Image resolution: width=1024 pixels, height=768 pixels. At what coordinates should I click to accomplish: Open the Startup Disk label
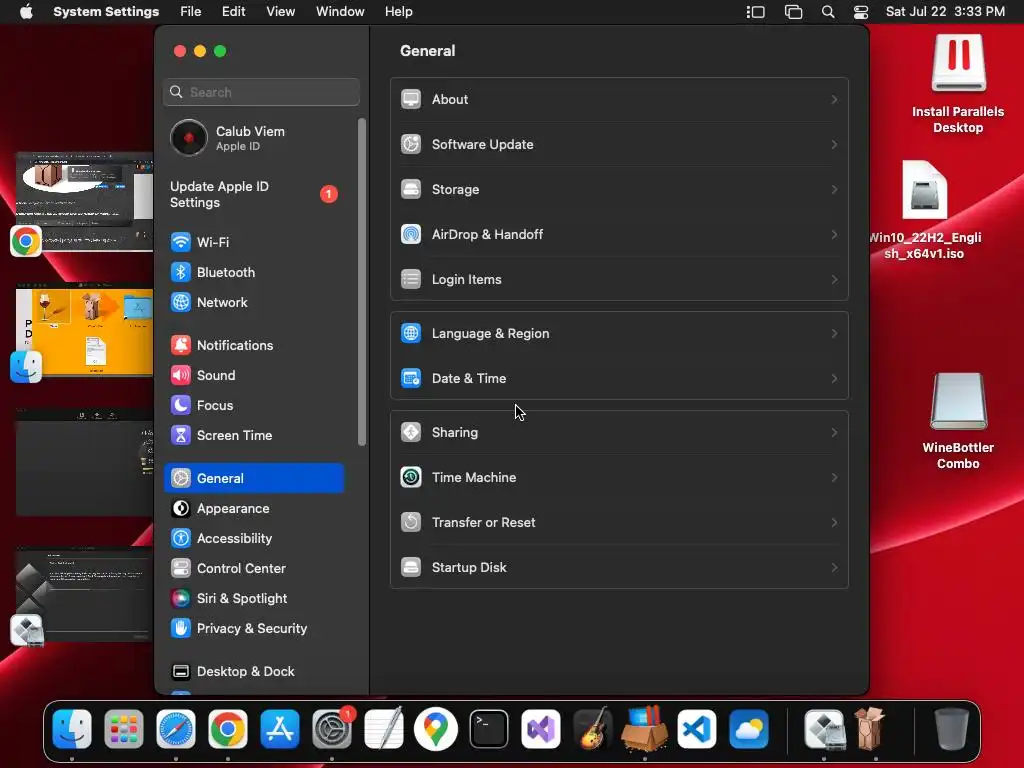pos(469,568)
